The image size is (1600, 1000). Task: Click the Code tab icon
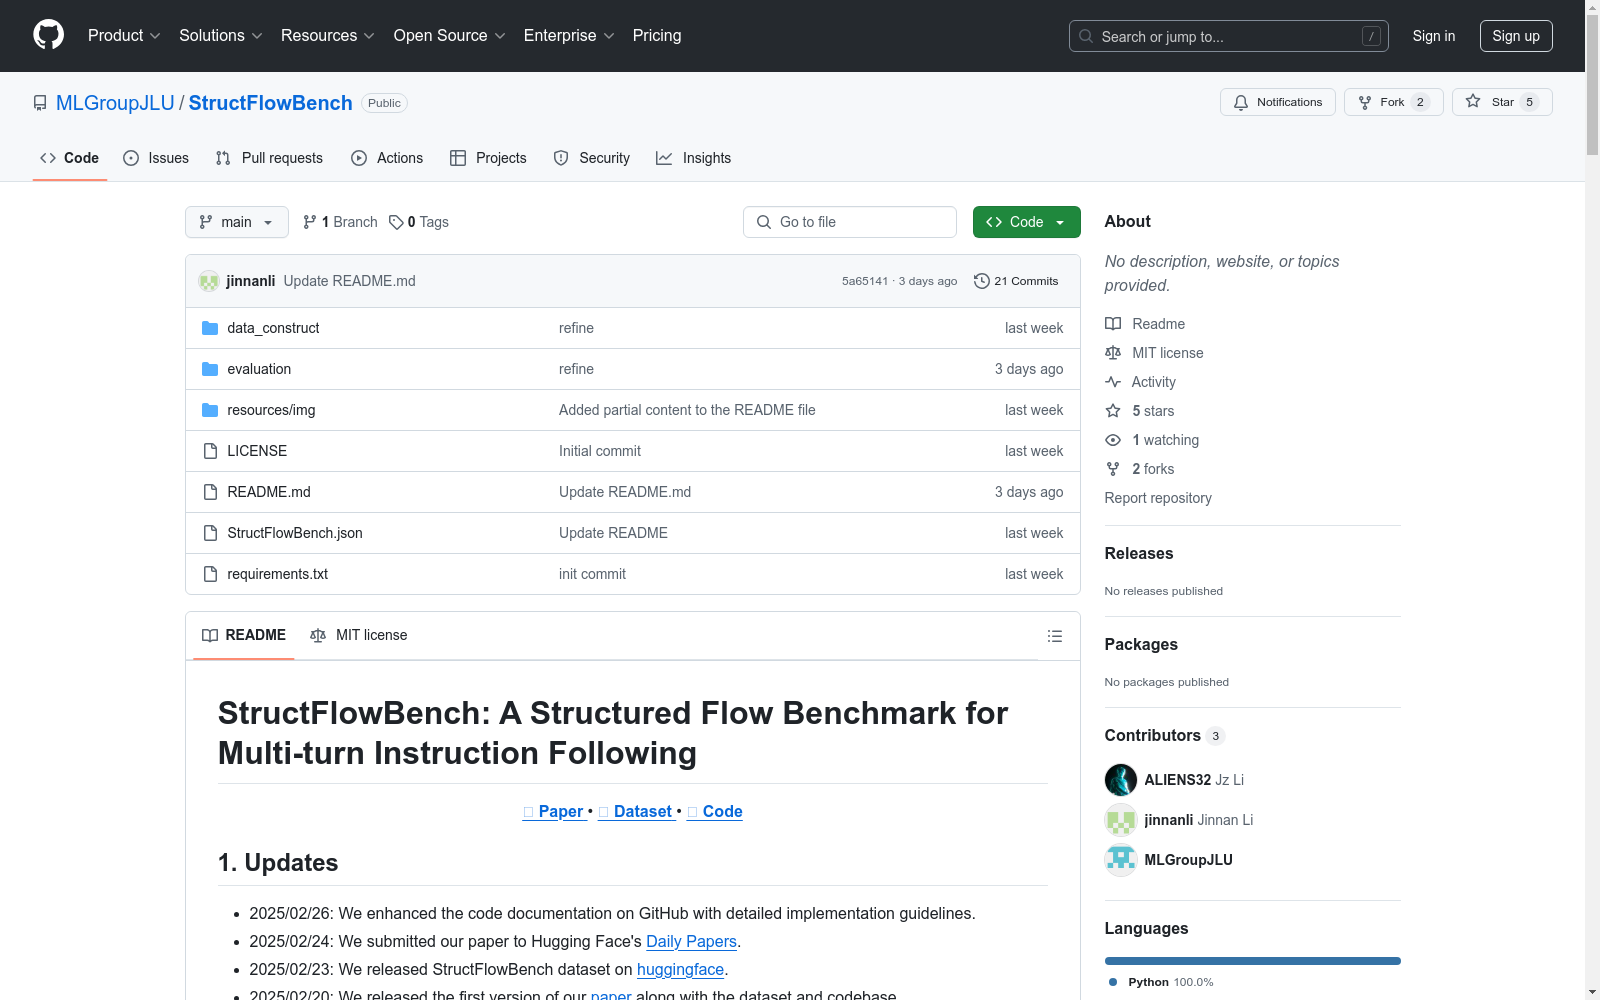click(48, 158)
